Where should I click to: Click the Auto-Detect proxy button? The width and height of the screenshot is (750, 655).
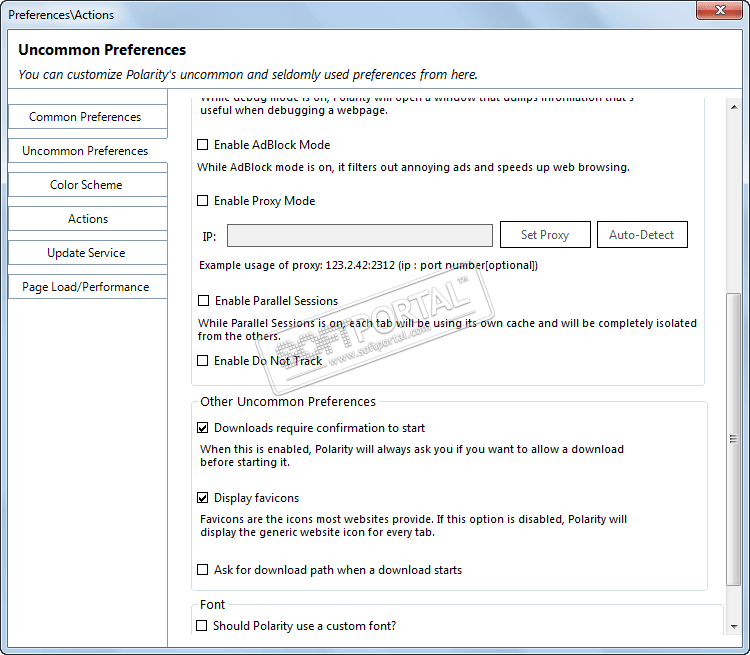642,234
